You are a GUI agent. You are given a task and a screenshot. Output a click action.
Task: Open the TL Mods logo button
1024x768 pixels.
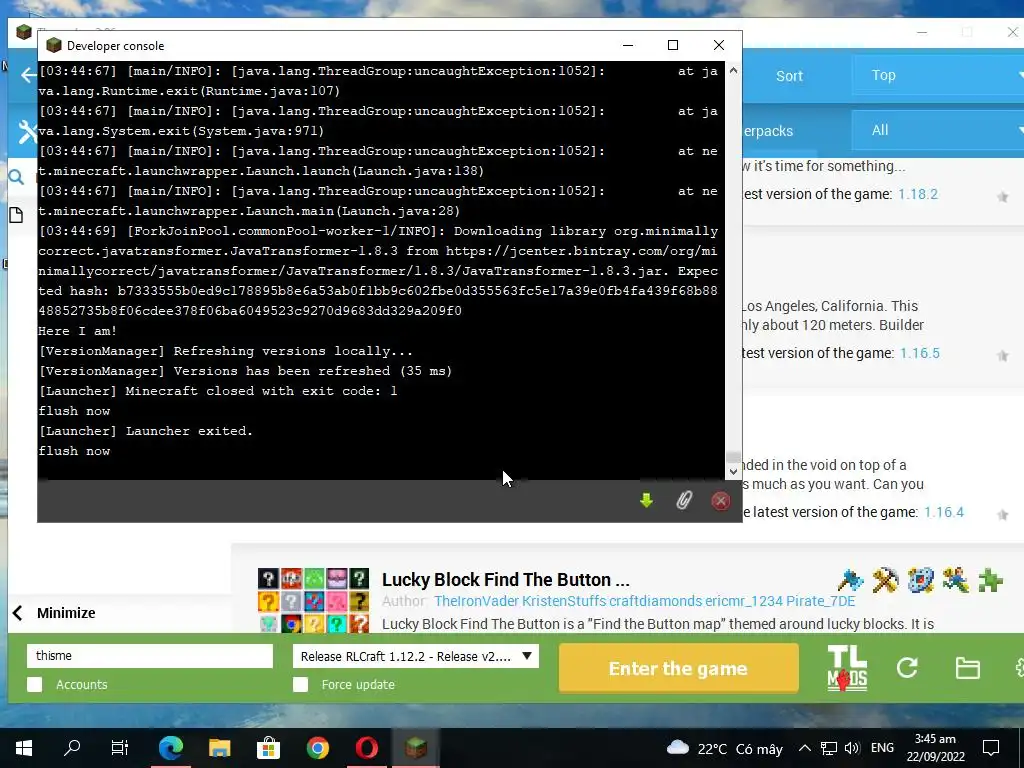click(847, 668)
